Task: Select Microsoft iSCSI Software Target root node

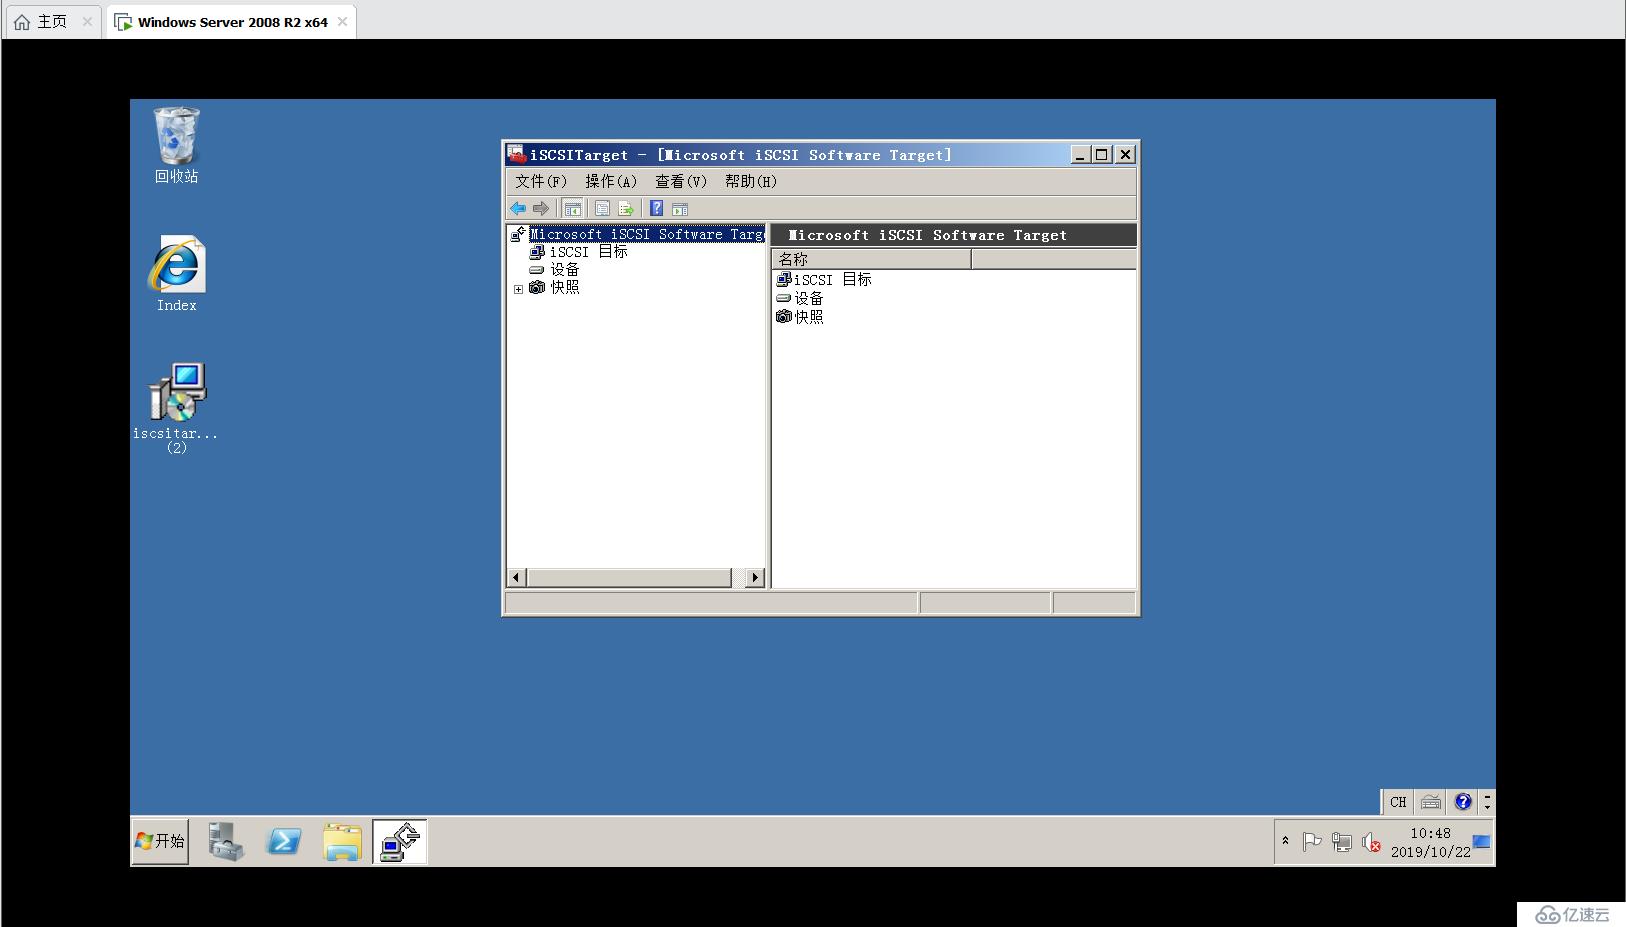Action: tap(646, 234)
